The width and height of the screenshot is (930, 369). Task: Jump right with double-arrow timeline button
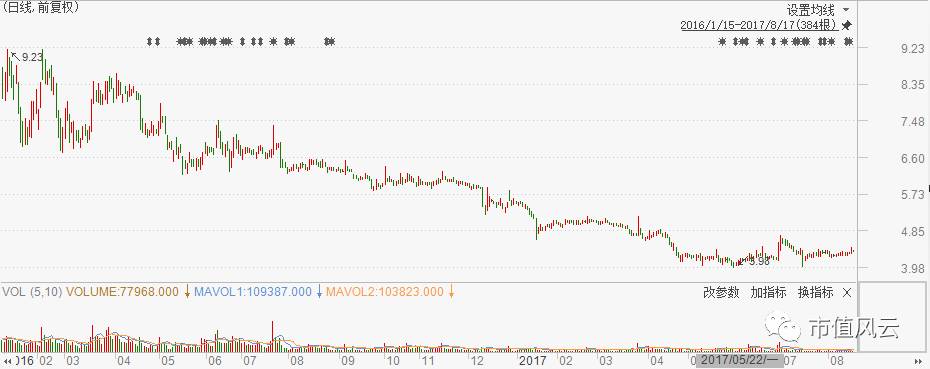(x=921, y=361)
